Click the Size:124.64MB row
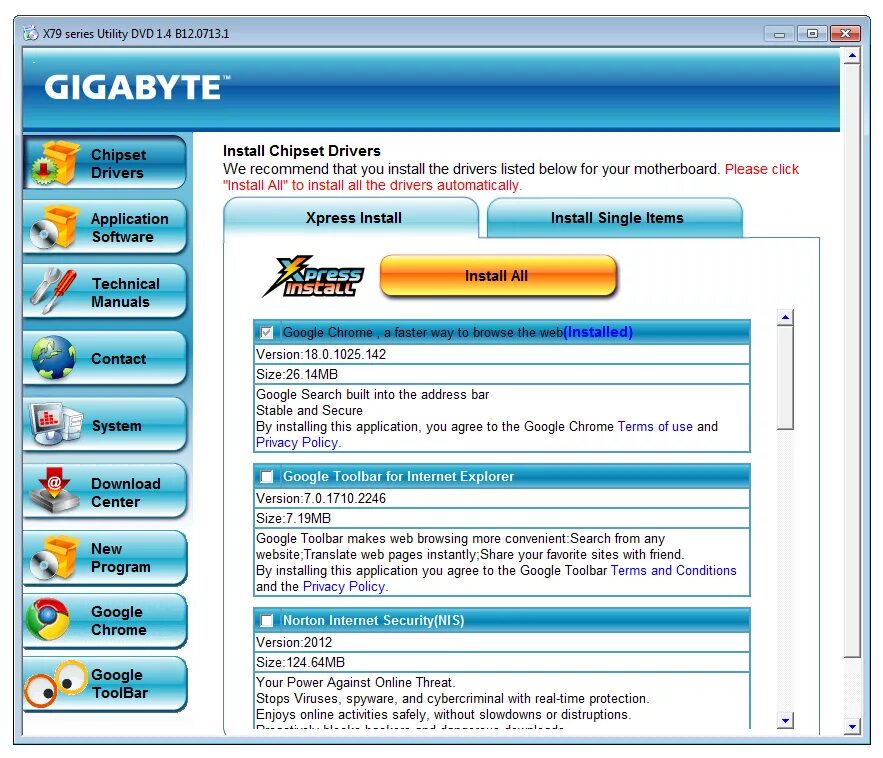This screenshot has width=883, height=758. pos(501,662)
